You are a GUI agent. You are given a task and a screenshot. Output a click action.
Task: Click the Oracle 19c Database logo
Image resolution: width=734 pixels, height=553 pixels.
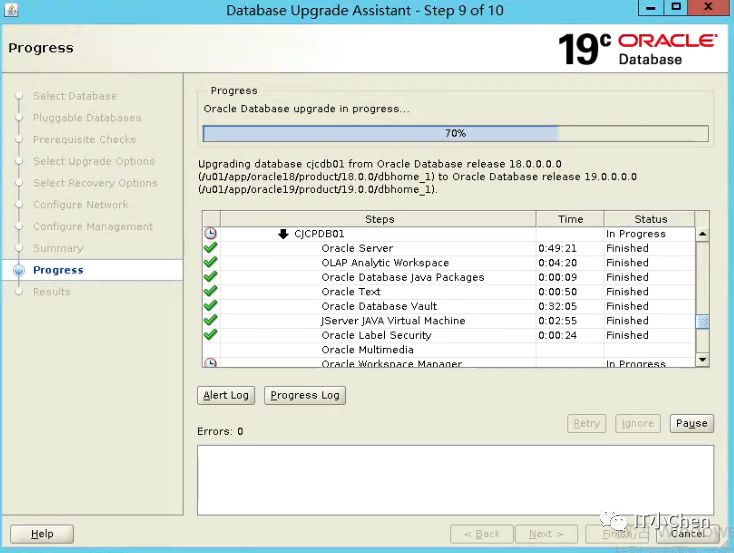coord(638,49)
